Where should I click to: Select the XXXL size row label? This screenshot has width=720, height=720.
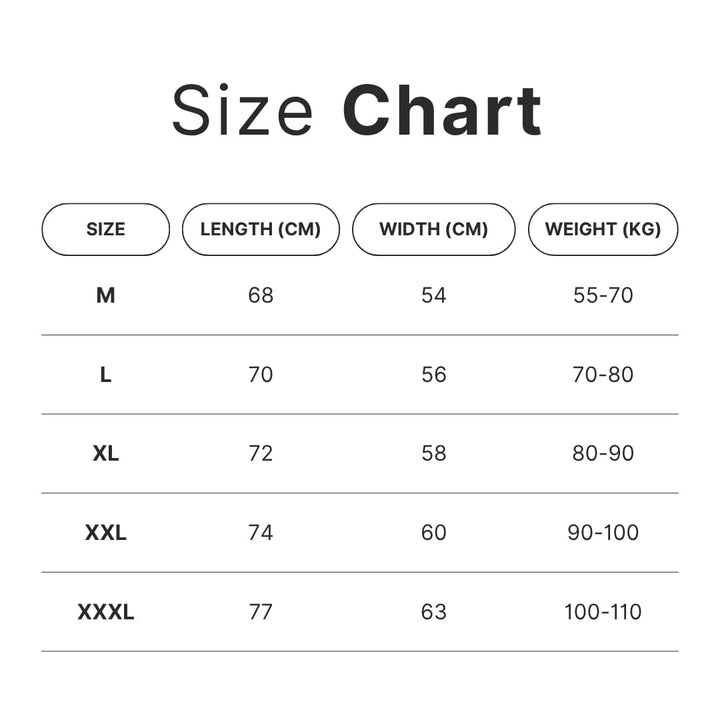tap(105, 612)
